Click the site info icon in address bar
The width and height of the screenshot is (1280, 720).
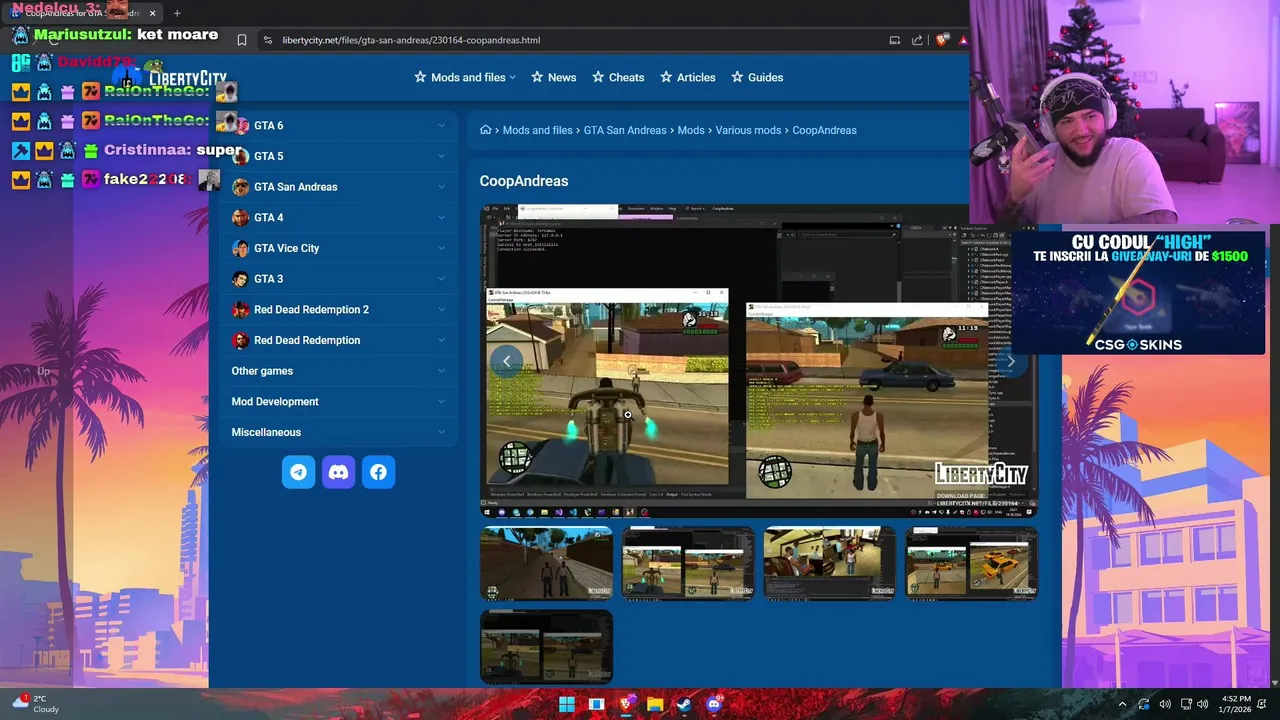tap(267, 40)
